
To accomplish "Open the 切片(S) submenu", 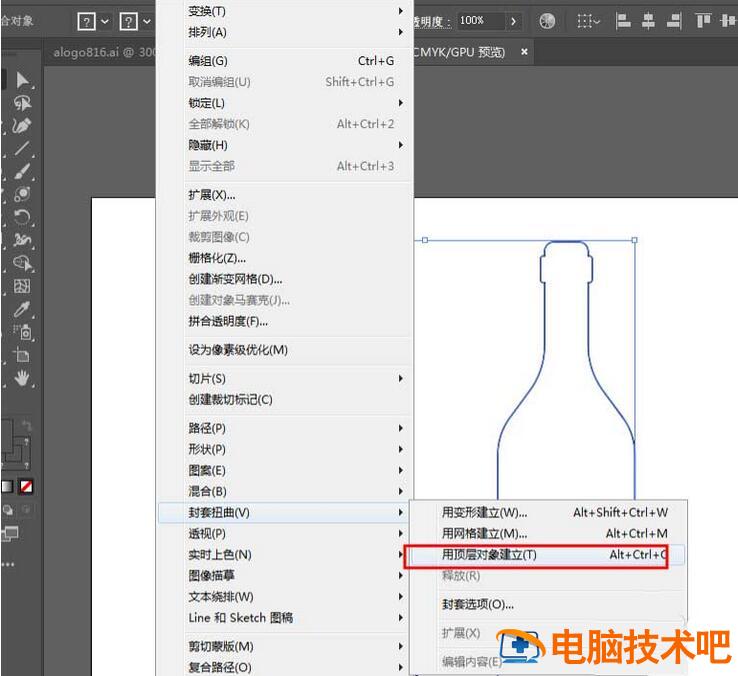I will (286, 378).
